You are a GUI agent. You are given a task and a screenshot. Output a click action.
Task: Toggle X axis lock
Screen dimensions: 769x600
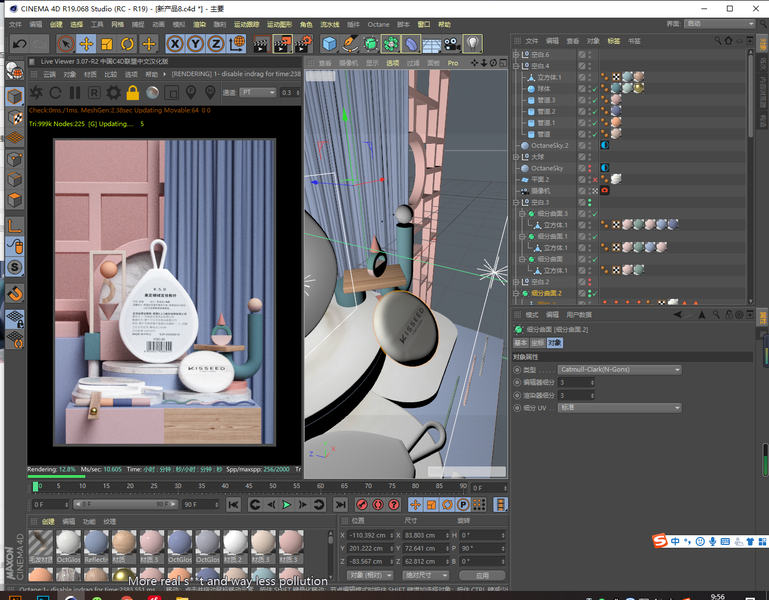click(x=175, y=44)
